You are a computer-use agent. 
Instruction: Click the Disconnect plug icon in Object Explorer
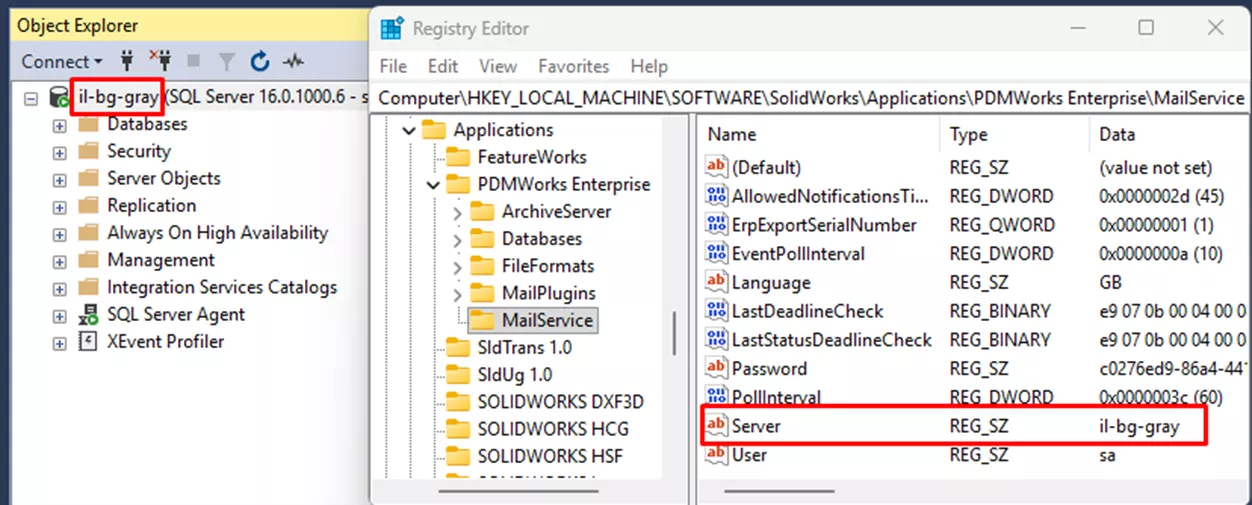160,61
